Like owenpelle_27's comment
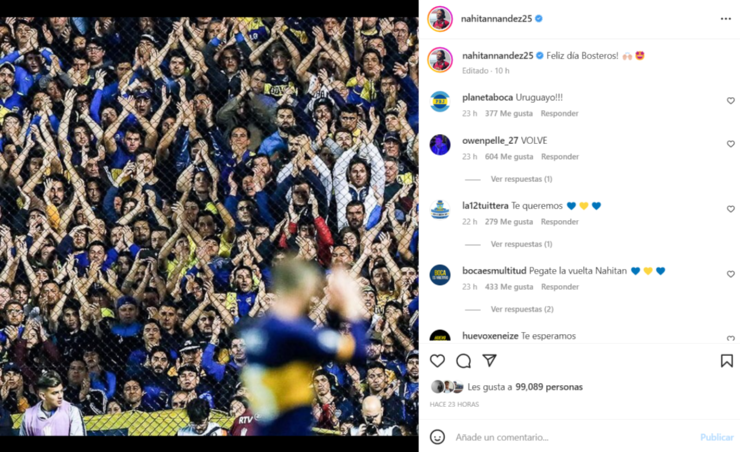Image resolution: width=740 pixels, height=452 pixels. (x=731, y=144)
